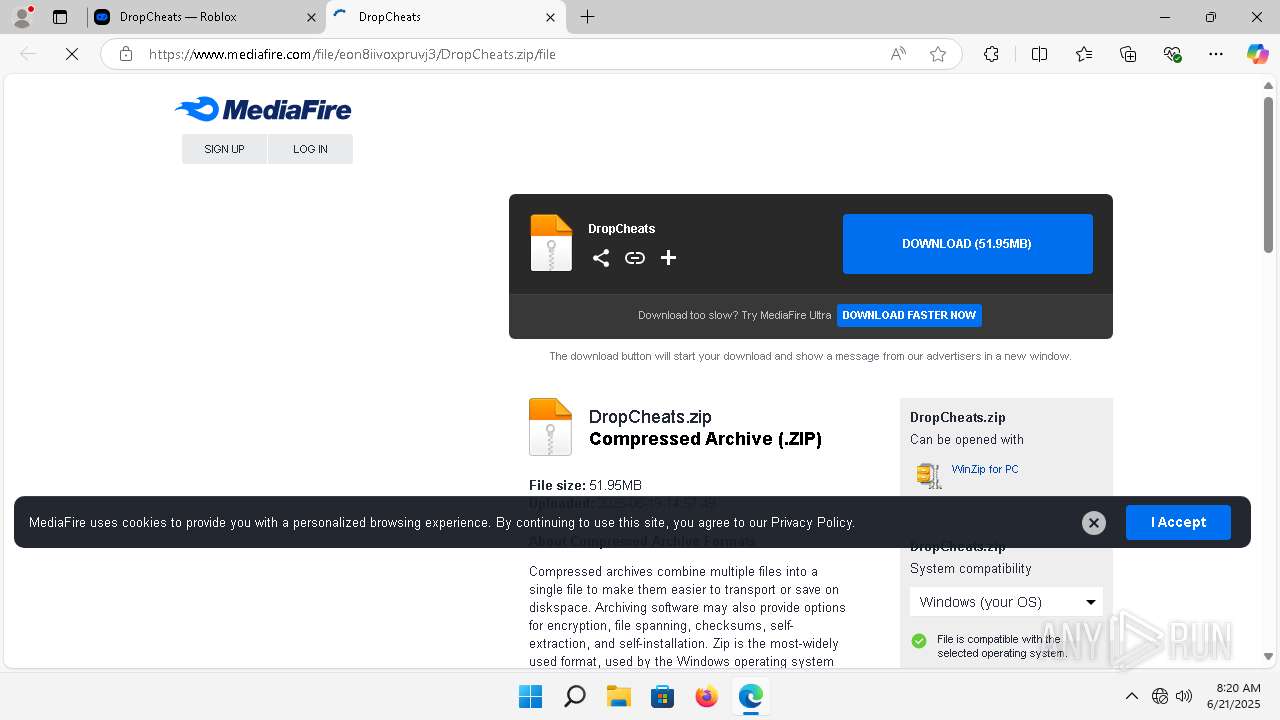Viewport: 1280px width, 720px height.
Task: Open Firefox from taskbar
Action: click(x=706, y=696)
